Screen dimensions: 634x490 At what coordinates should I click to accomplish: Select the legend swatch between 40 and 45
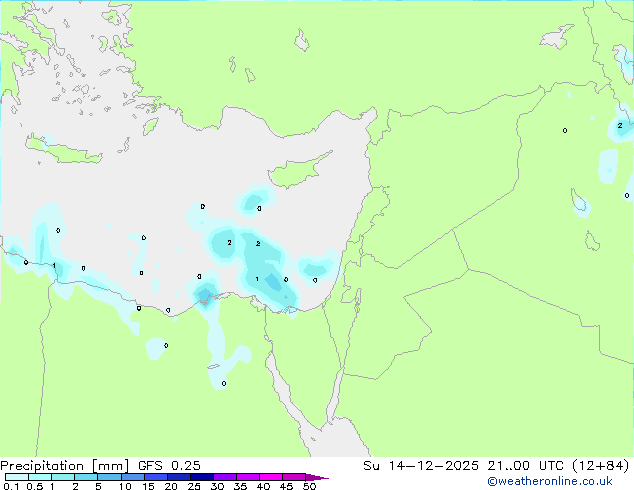pyautogui.click(x=271, y=477)
